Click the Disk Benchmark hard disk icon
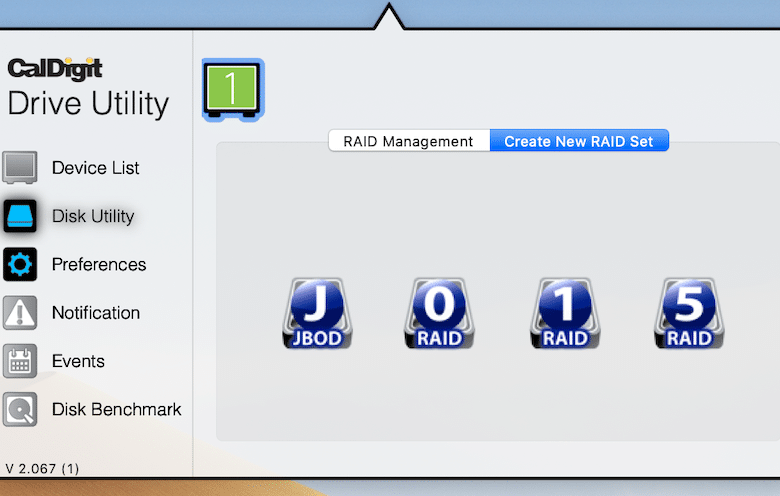 point(20,409)
